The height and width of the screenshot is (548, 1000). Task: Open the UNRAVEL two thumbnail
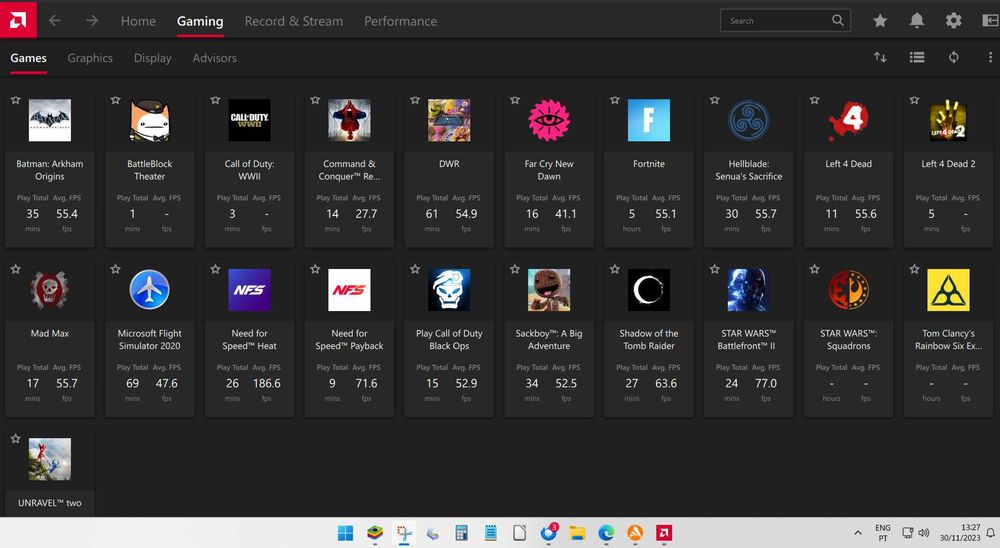tap(50, 459)
